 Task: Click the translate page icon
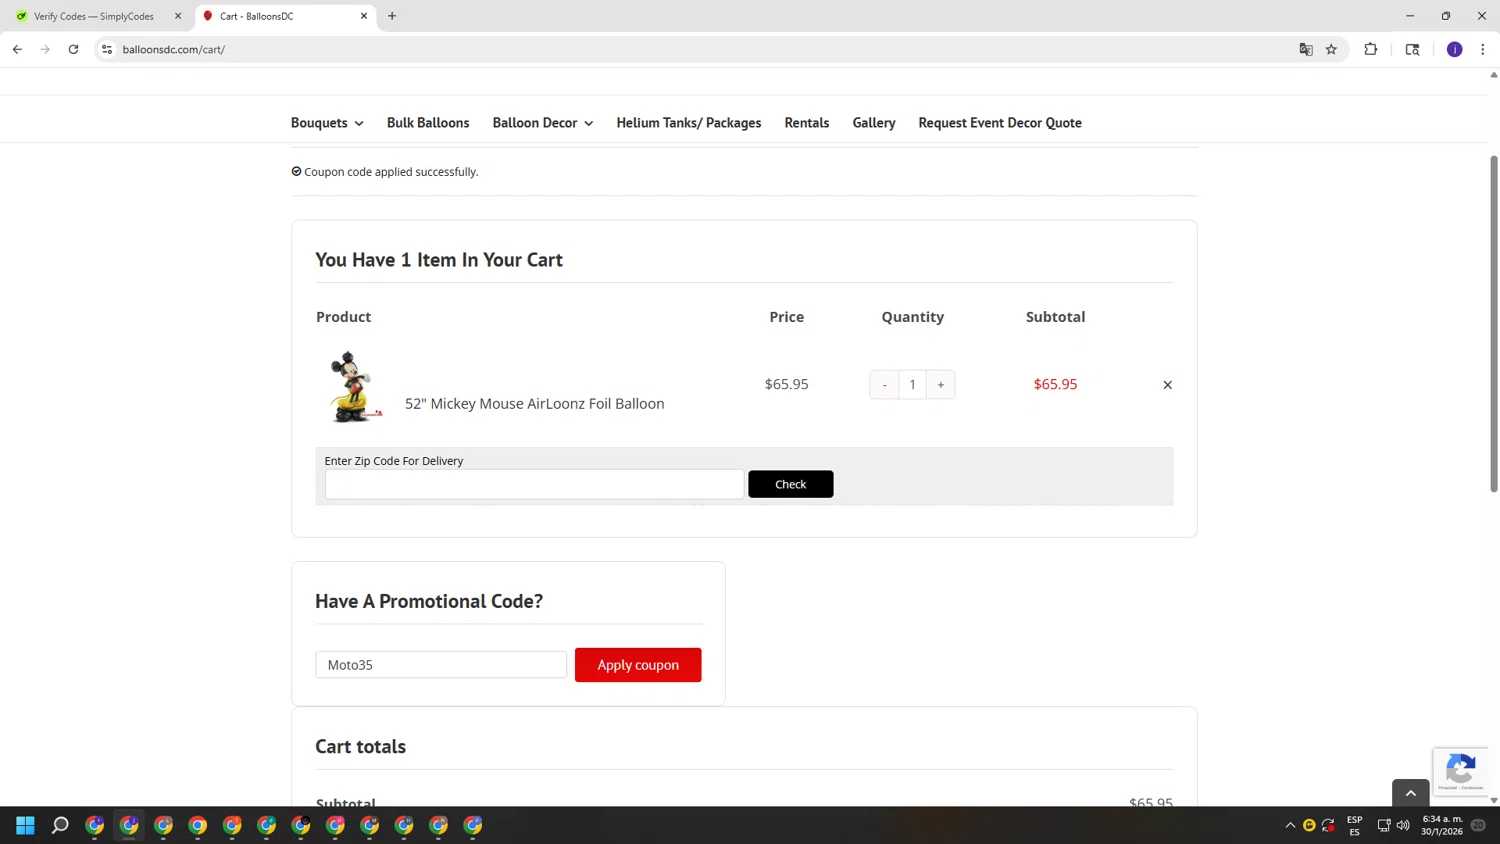(x=1305, y=49)
